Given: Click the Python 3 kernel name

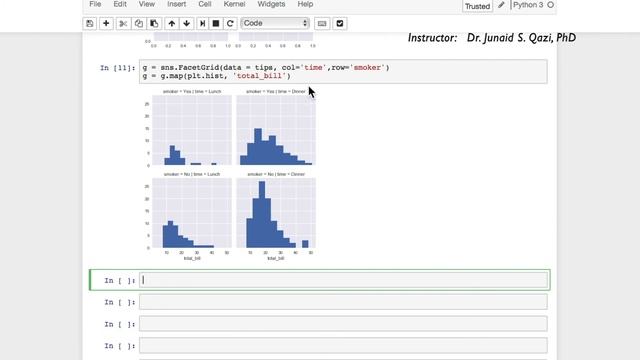Looking at the screenshot, I should pos(528,5).
